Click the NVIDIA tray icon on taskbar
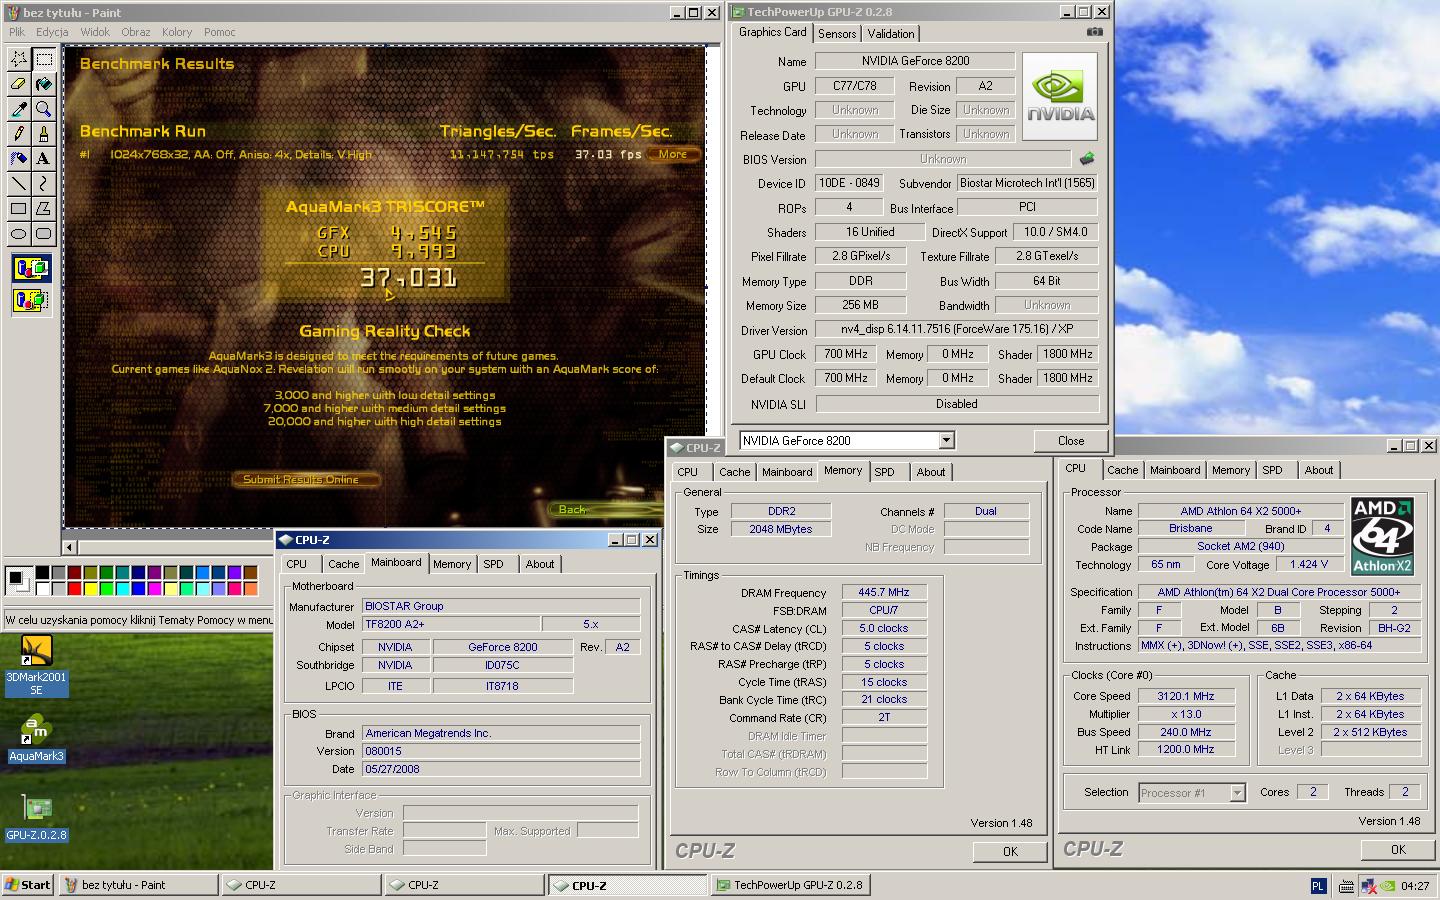This screenshot has width=1440, height=900. (x=1388, y=885)
